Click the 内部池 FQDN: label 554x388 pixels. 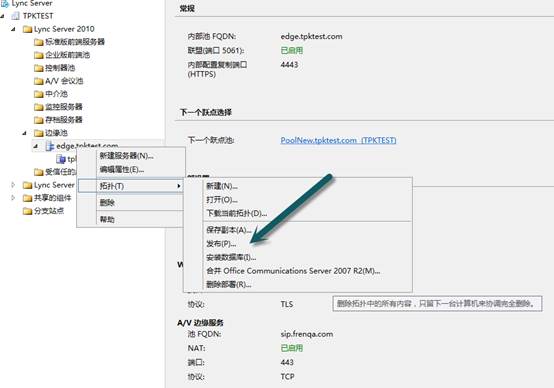click(x=212, y=36)
